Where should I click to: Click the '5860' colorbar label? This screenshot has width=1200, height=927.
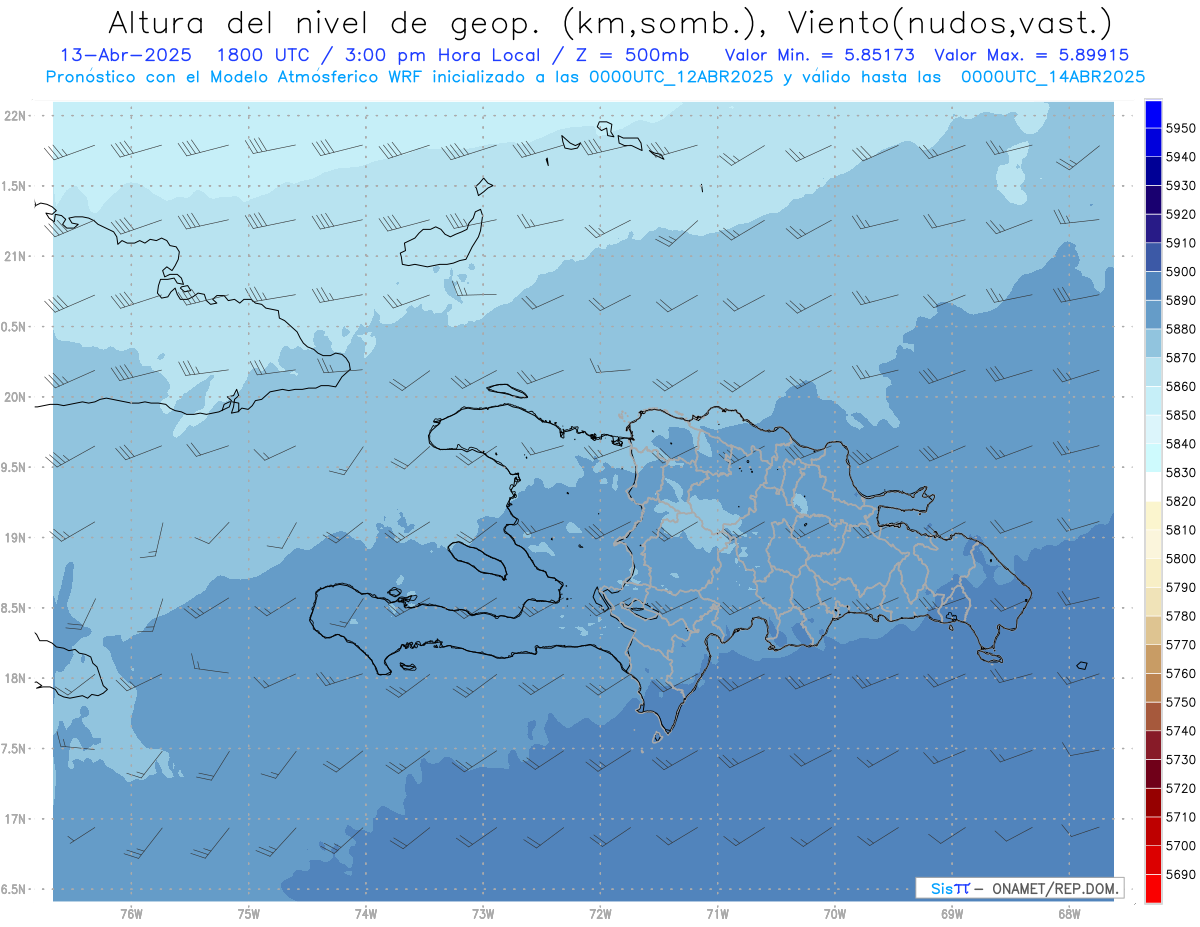tap(1181, 386)
